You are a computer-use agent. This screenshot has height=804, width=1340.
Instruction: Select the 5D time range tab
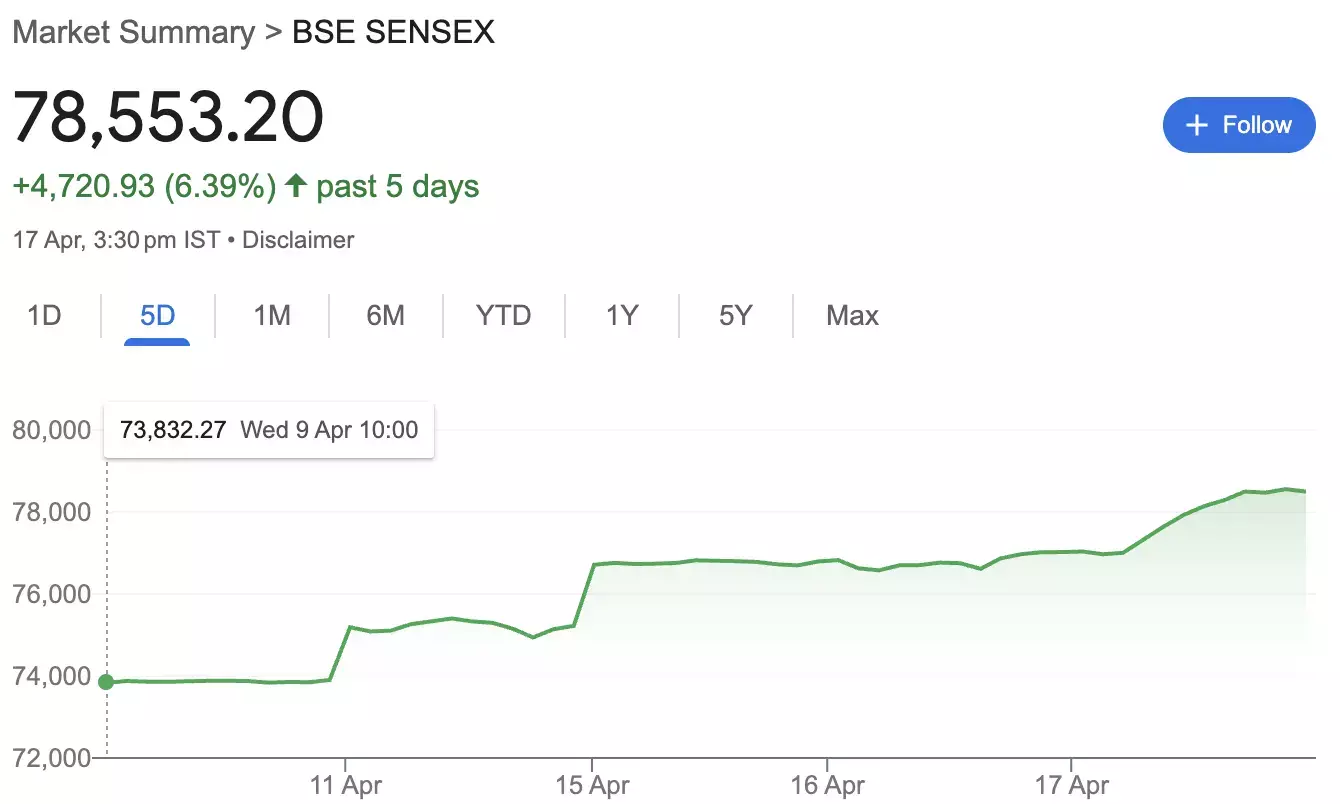click(x=155, y=315)
